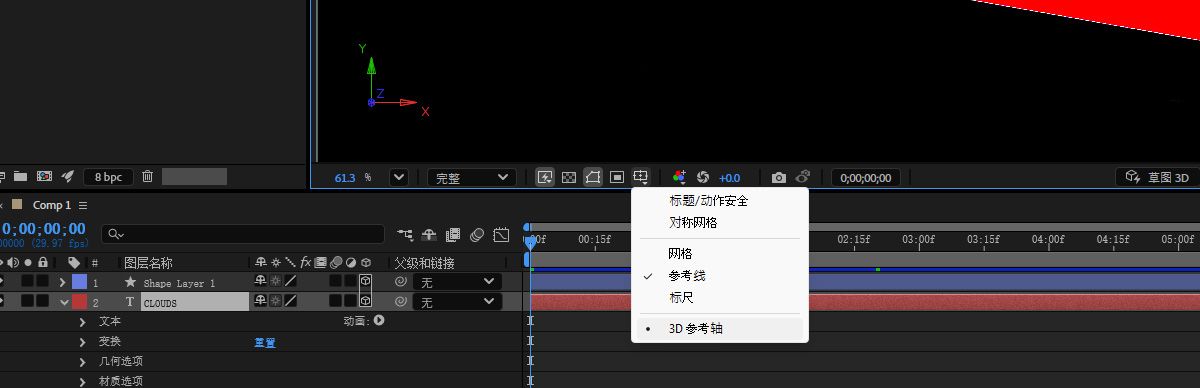Delete selected item with the trash icon
This screenshot has height=388, width=1200.
click(x=147, y=177)
